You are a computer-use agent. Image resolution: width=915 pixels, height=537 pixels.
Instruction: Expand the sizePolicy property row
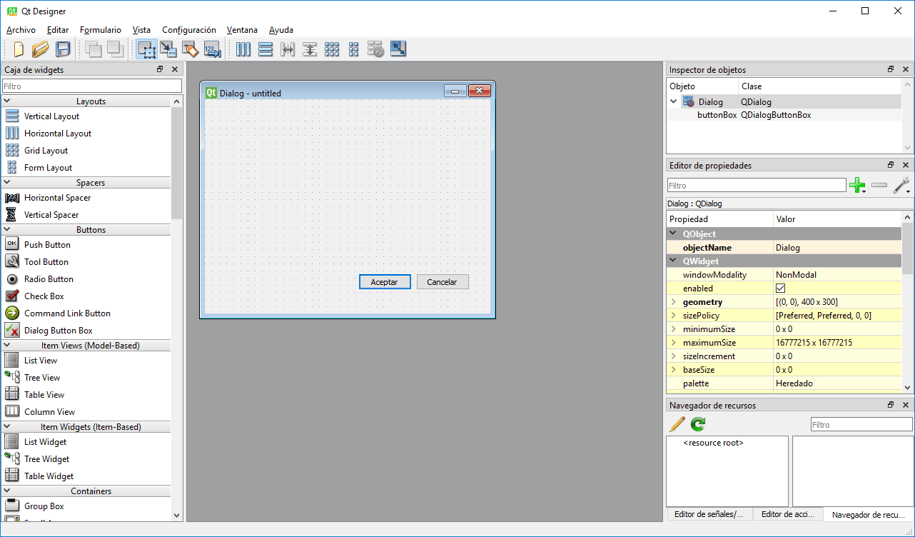pyautogui.click(x=673, y=316)
